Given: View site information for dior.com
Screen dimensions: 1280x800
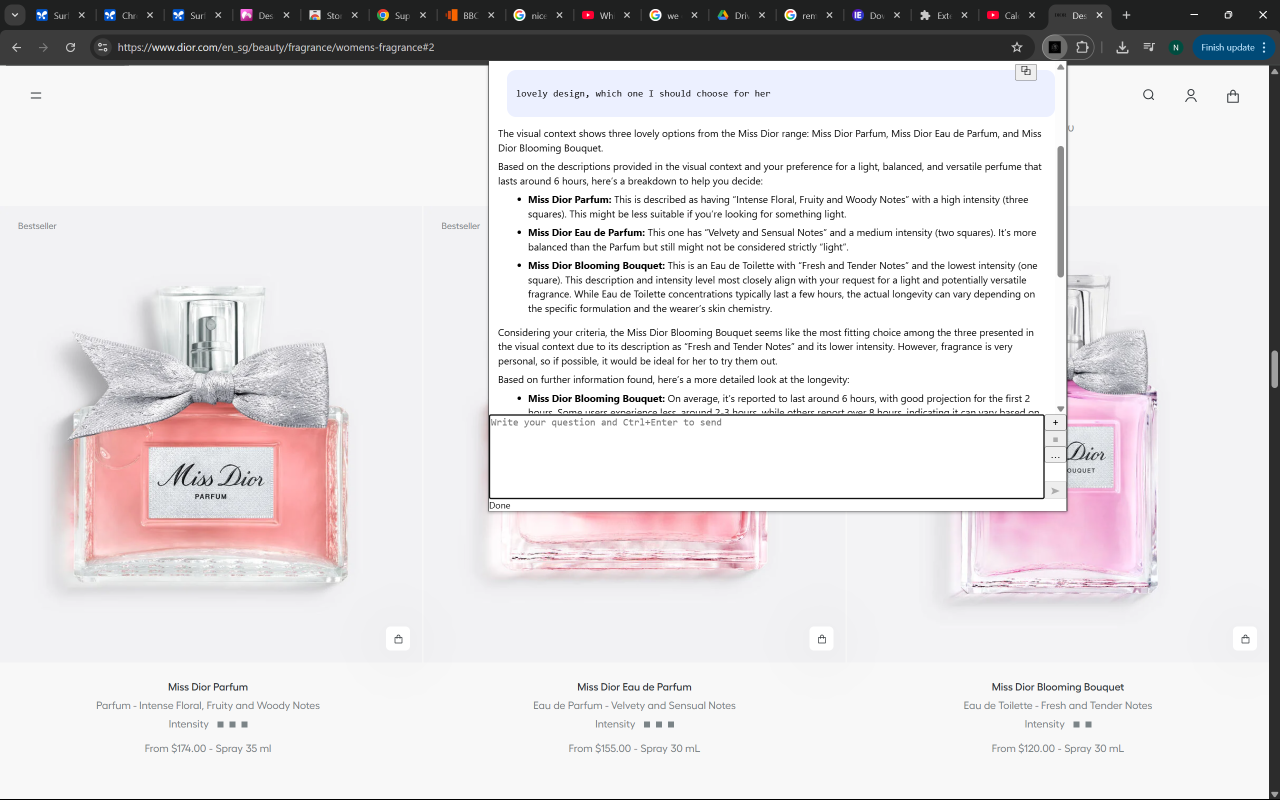Looking at the screenshot, I should click(x=101, y=47).
